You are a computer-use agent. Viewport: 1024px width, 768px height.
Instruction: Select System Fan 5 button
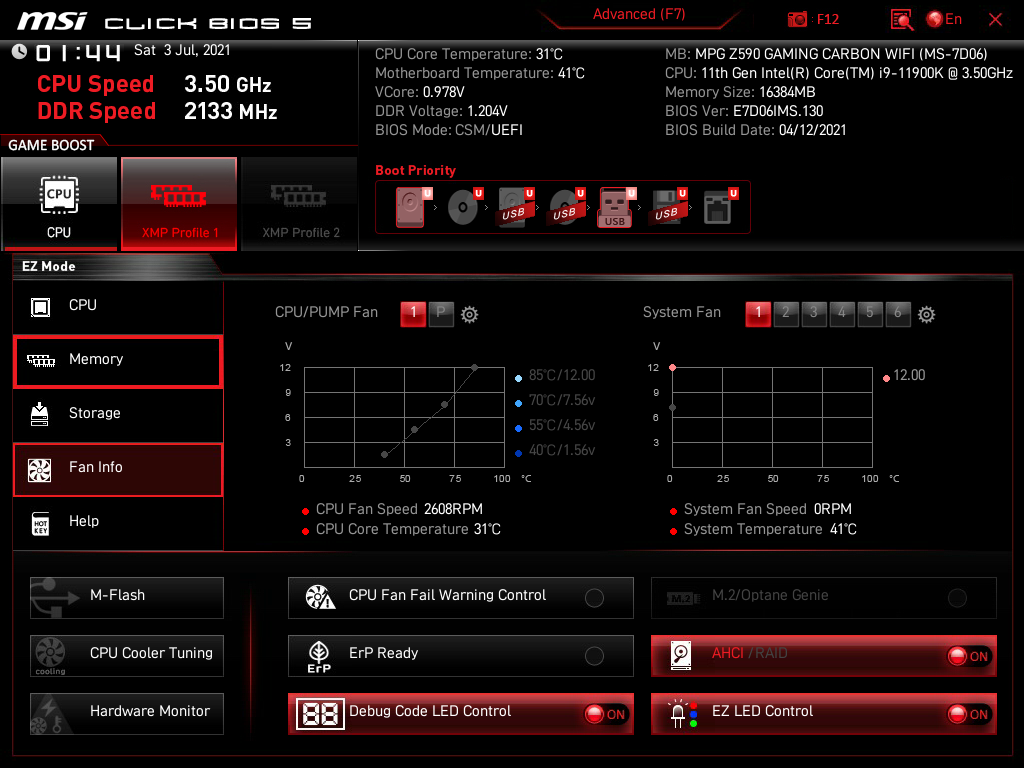pos(870,313)
